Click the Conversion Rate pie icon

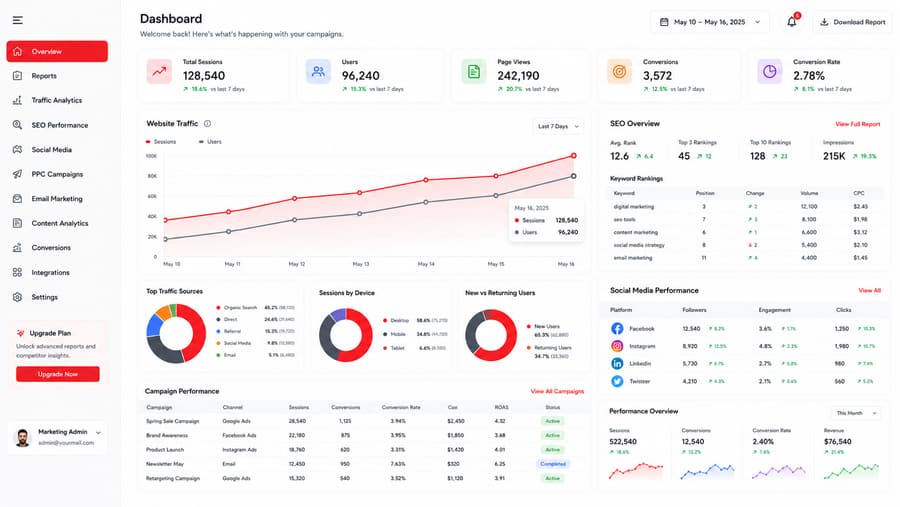tap(770, 72)
